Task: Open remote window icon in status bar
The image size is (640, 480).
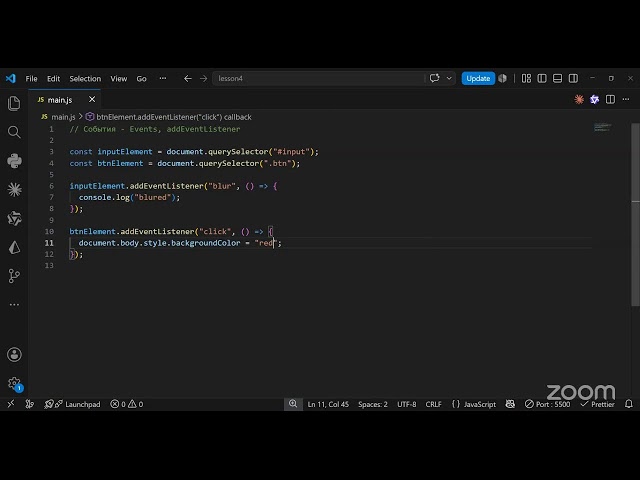Action: coord(11,404)
